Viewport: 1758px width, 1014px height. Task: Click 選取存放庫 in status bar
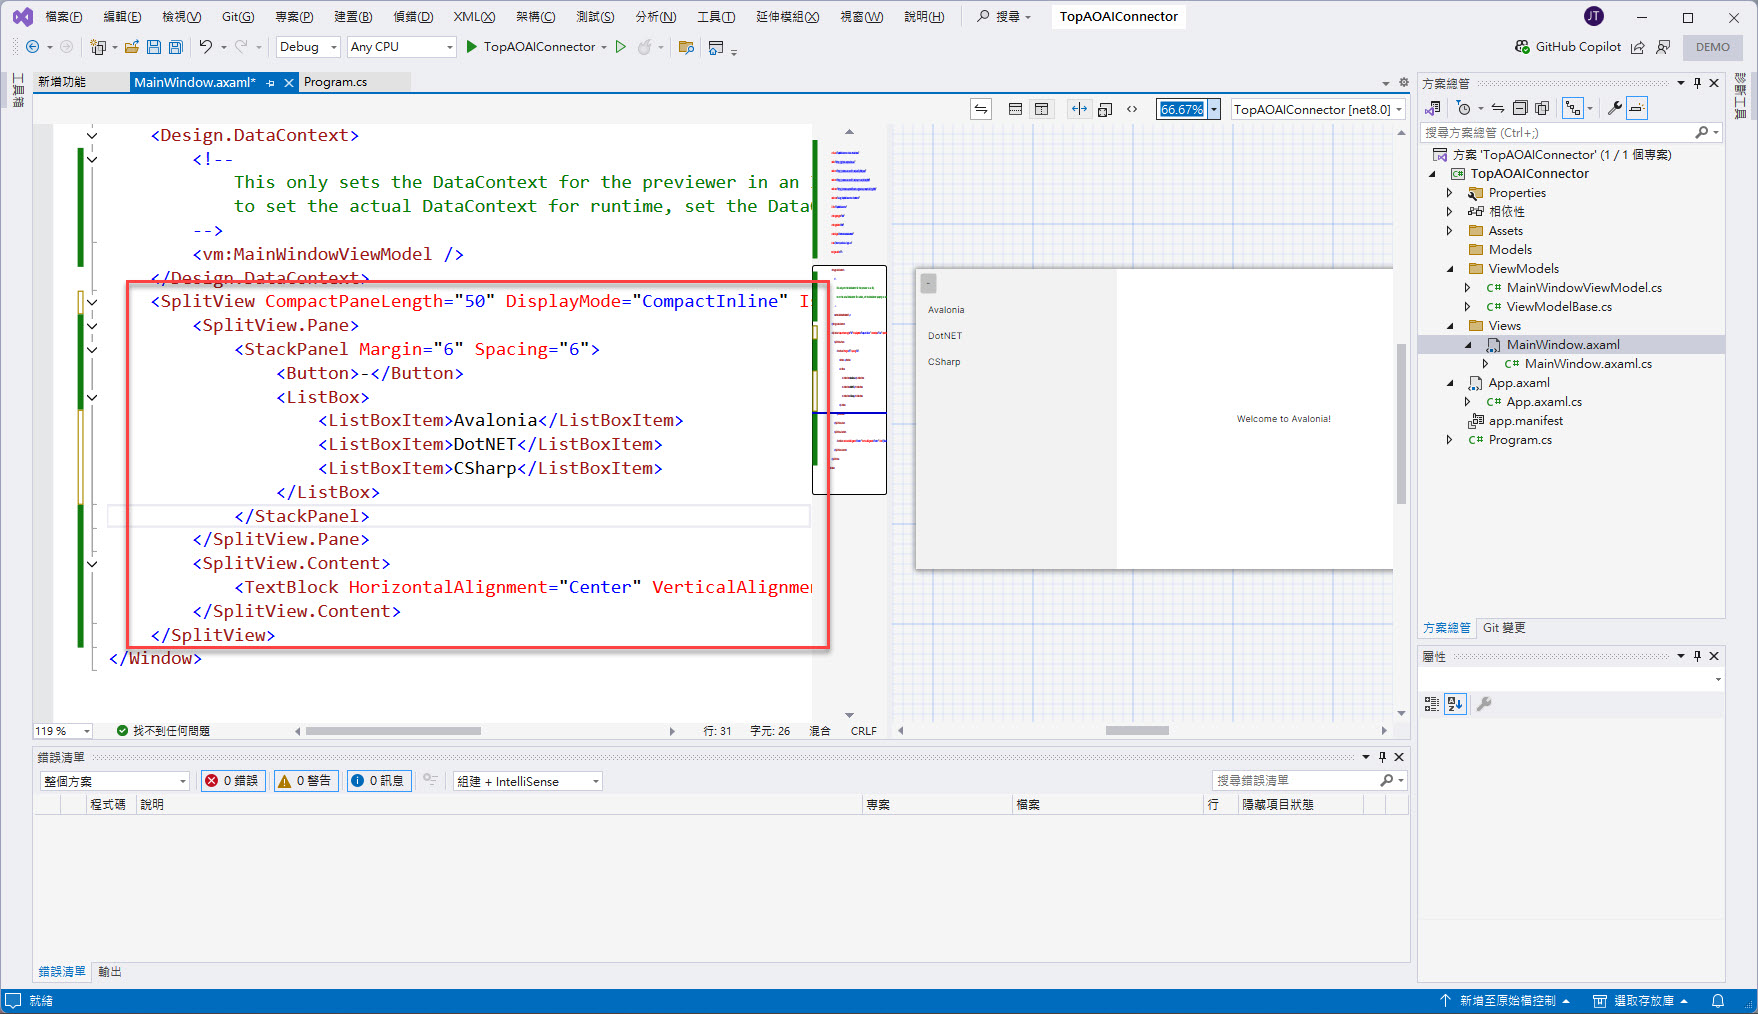click(1642, 1001)
